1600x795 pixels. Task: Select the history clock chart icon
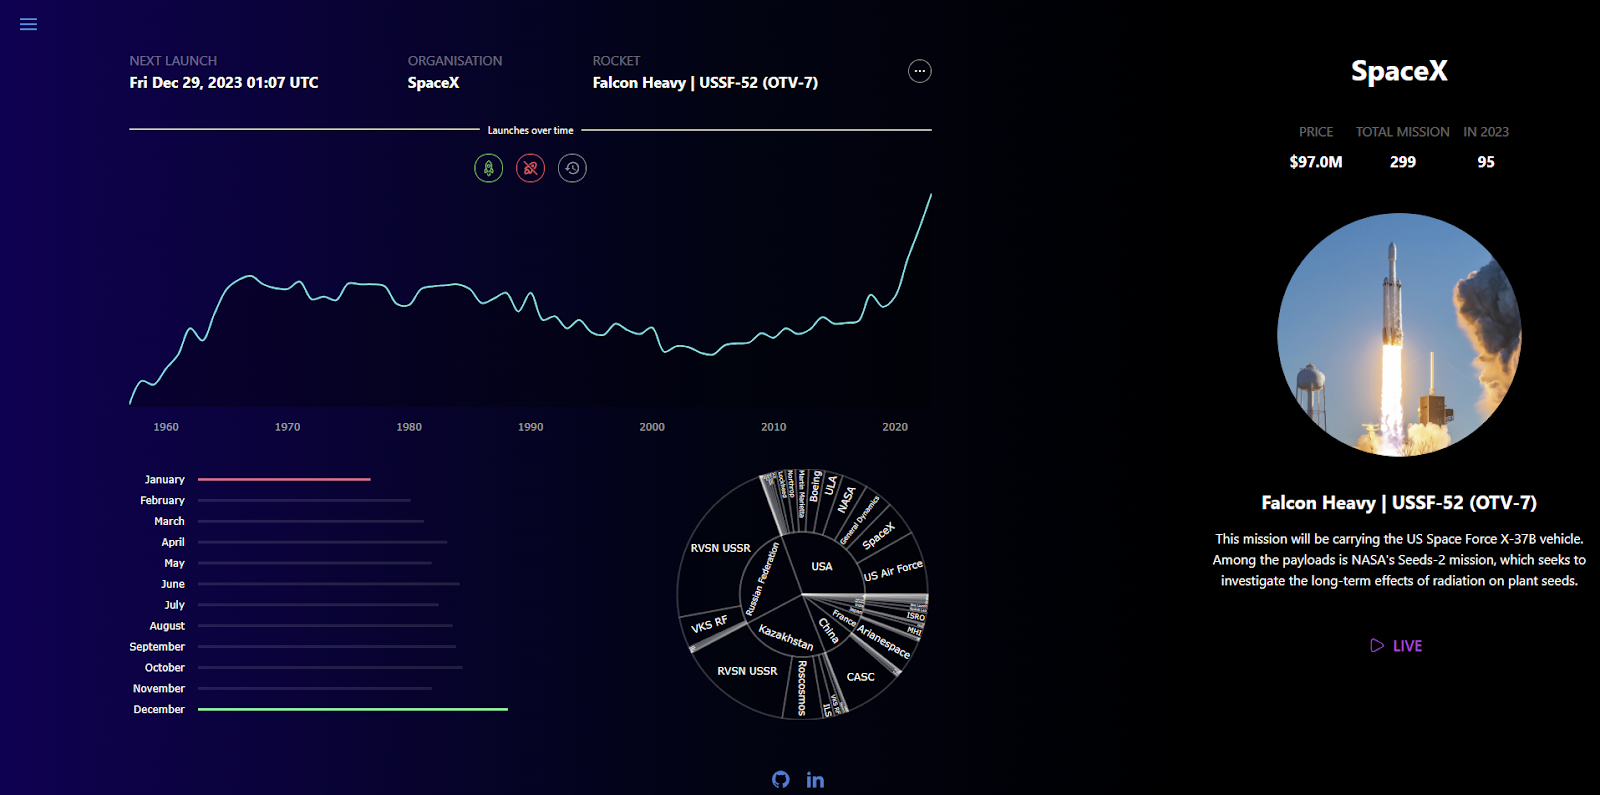[x=572, y=168]
